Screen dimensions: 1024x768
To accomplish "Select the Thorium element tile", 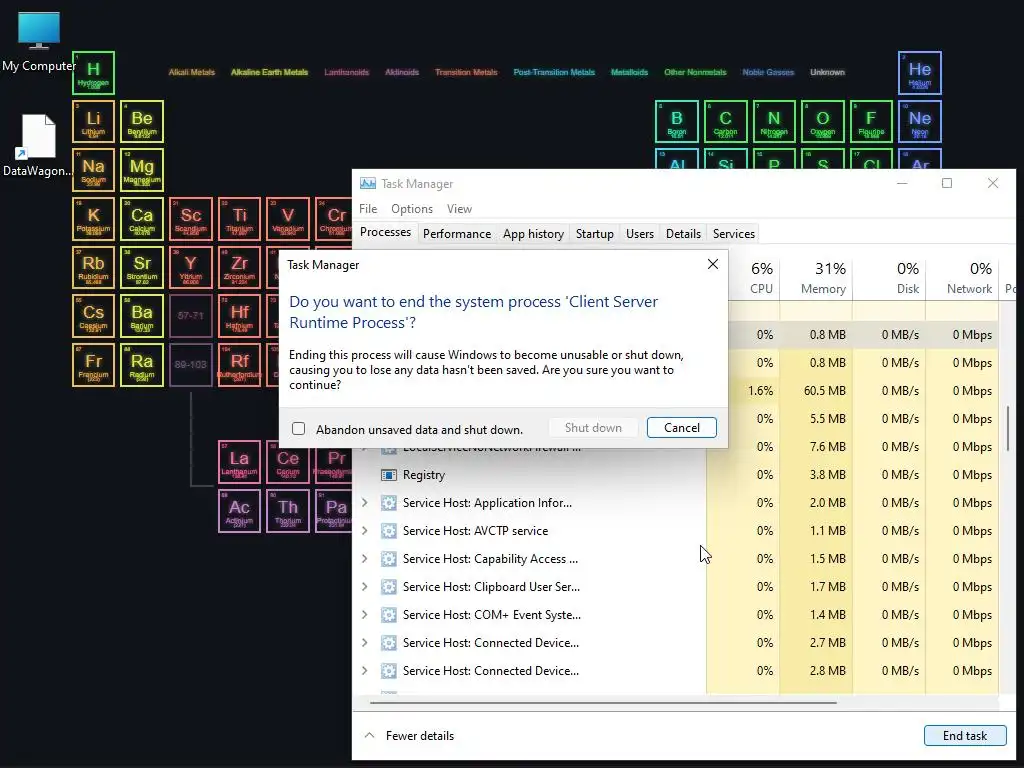I will coord(287,511).
